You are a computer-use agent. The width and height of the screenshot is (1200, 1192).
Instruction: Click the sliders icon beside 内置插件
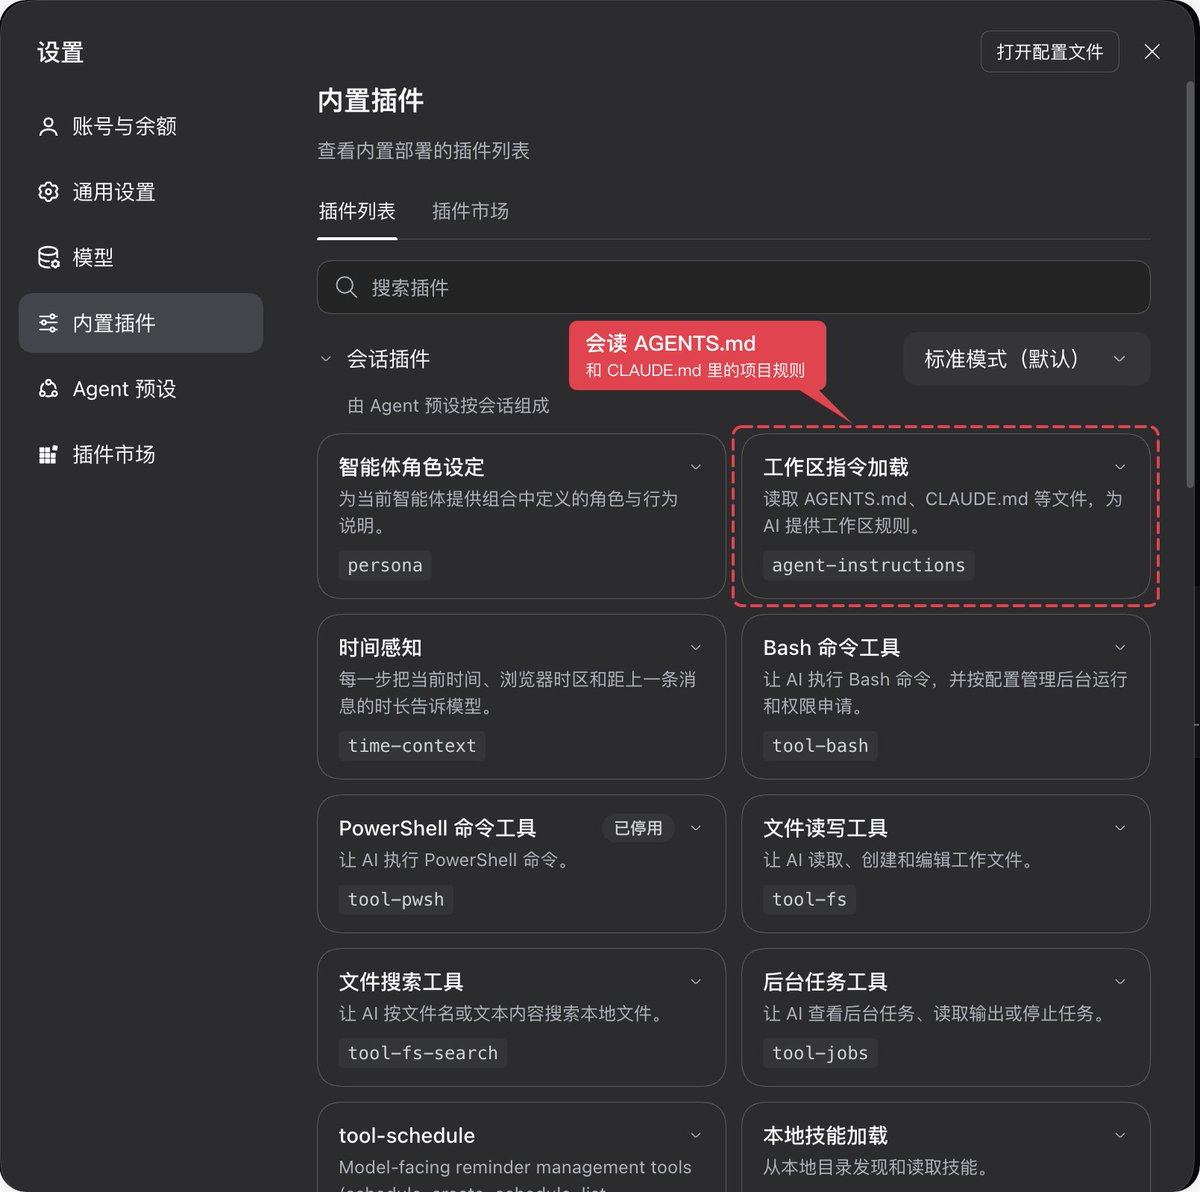48,323
